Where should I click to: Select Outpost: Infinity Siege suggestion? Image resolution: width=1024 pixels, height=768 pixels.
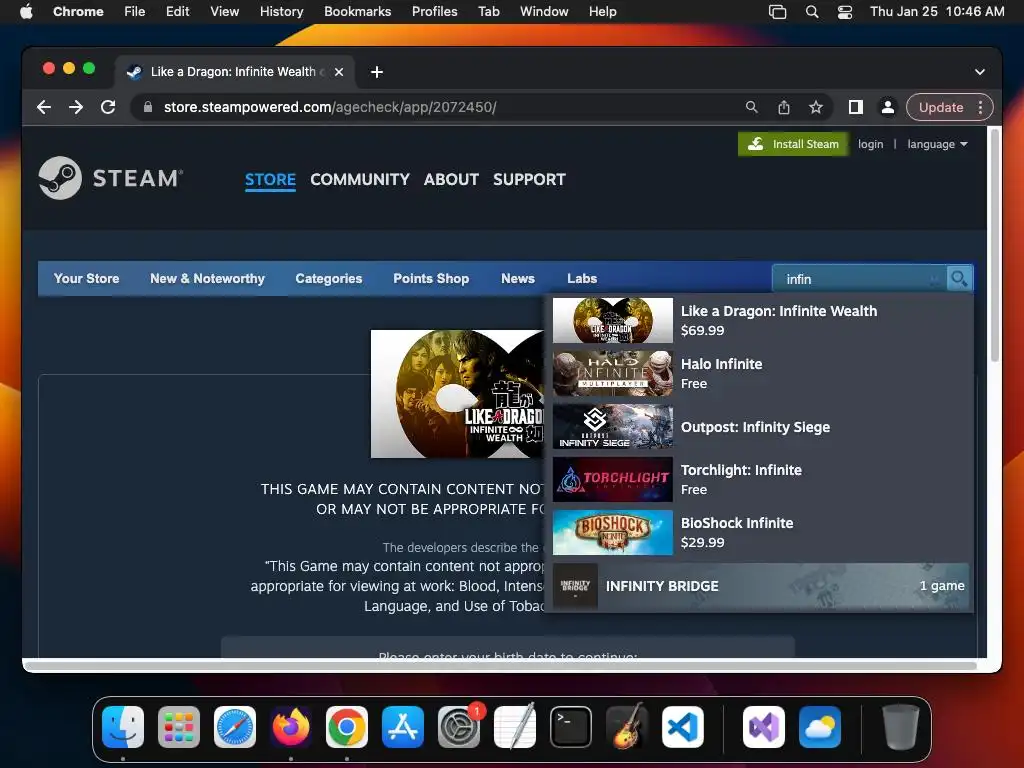tap(760, 426)
